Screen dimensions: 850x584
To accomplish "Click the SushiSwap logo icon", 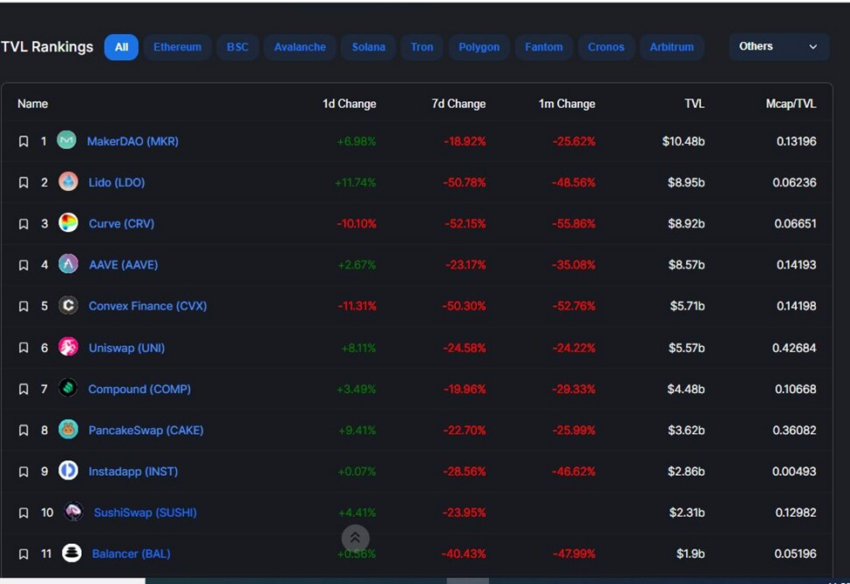I will [x=73, y=511].
